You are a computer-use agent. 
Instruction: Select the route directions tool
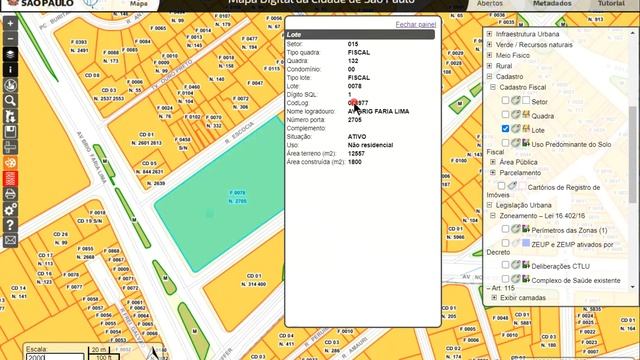coord(10,116)
